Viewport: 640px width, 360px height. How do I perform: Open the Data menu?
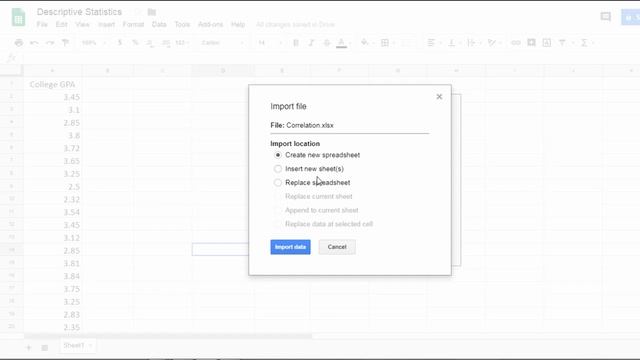[159, 24]
